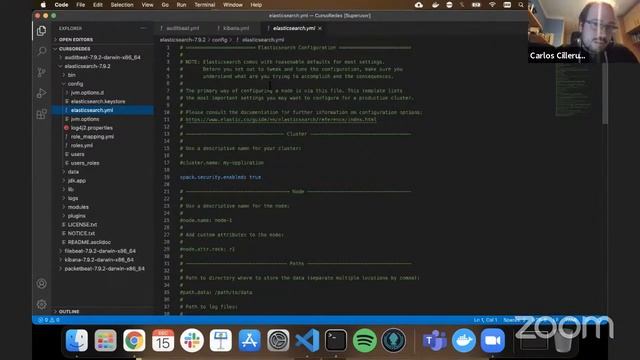Screen dimensions: 640x360
Task: Open the Source Control view
Action: point(41,72)
